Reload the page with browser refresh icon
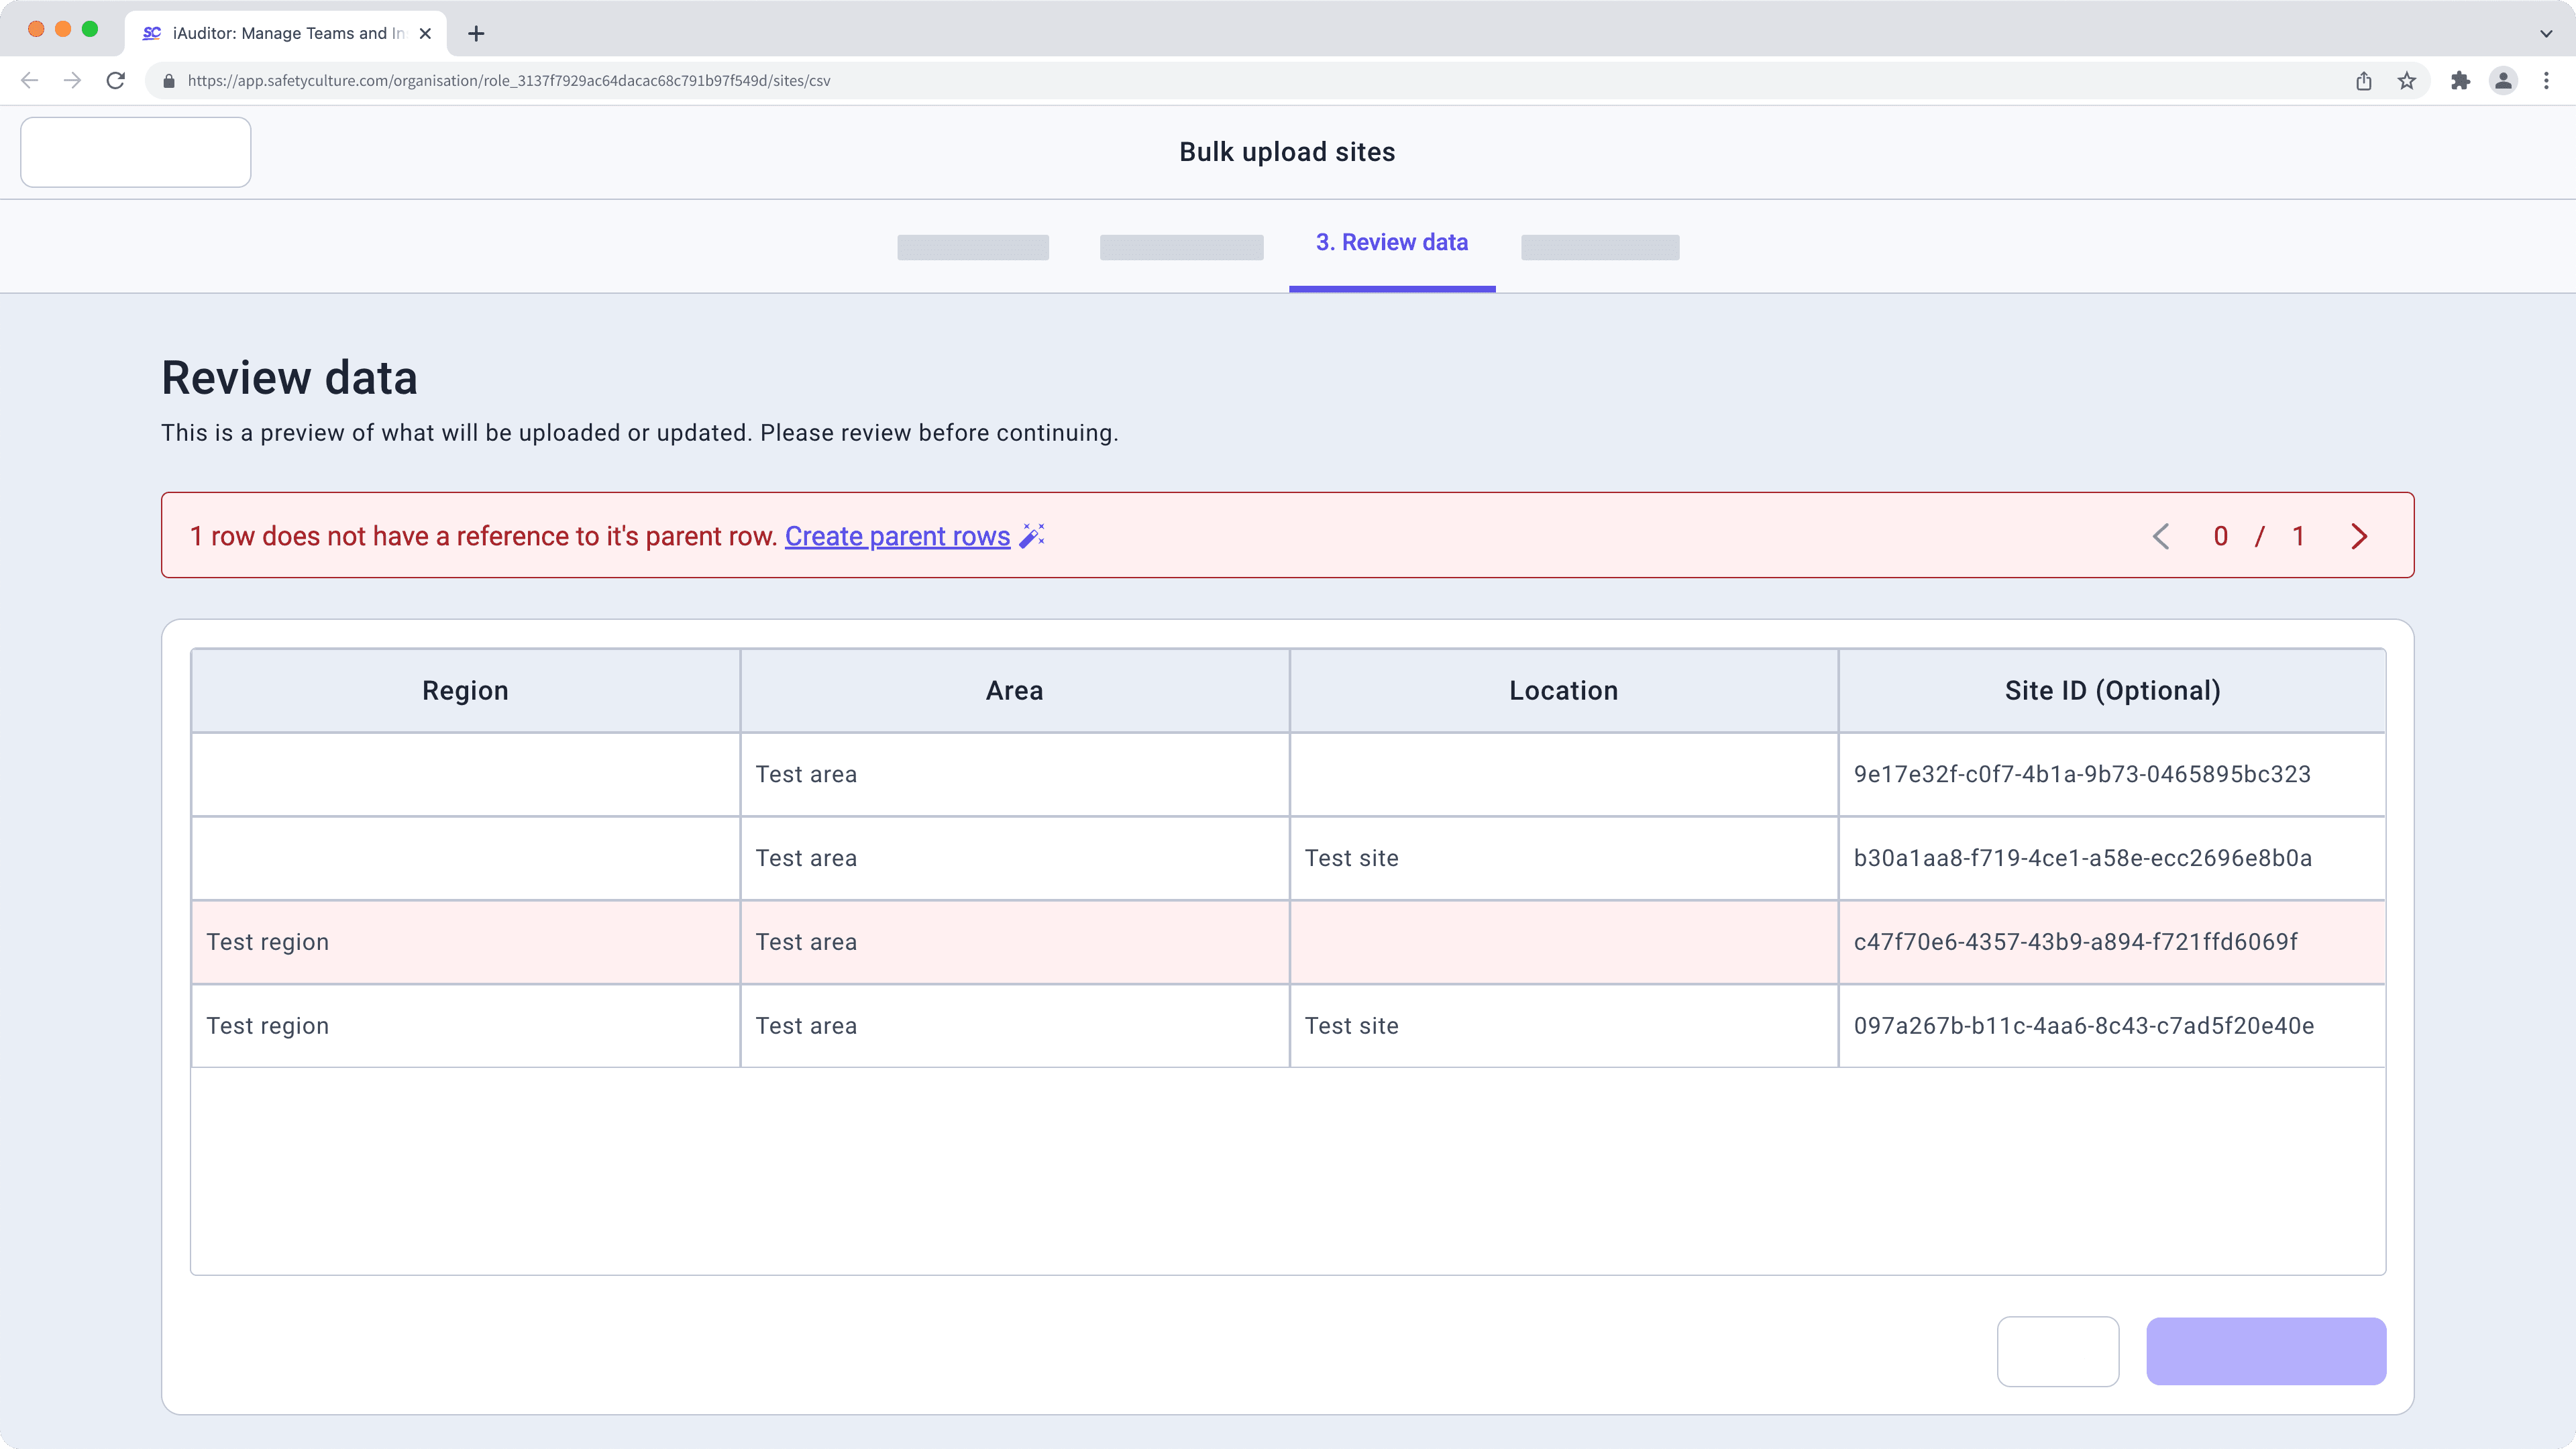 pyautogui.click(x=116, y=81)
